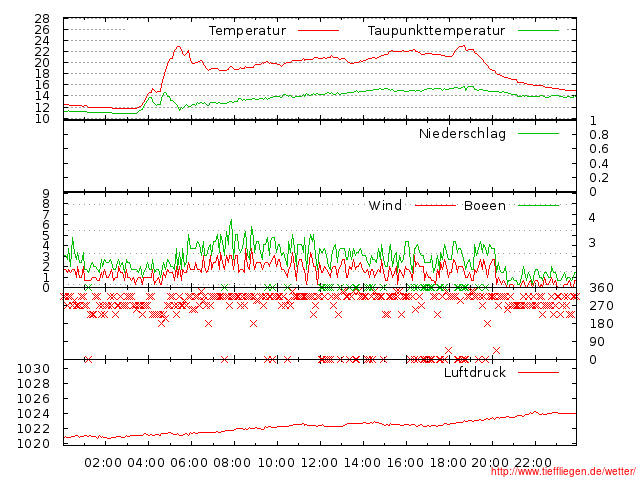Click the 1030 pressure axis value
Image resolution: width=640 pixels, height=480 pixels.
click(x=33, y=369)
